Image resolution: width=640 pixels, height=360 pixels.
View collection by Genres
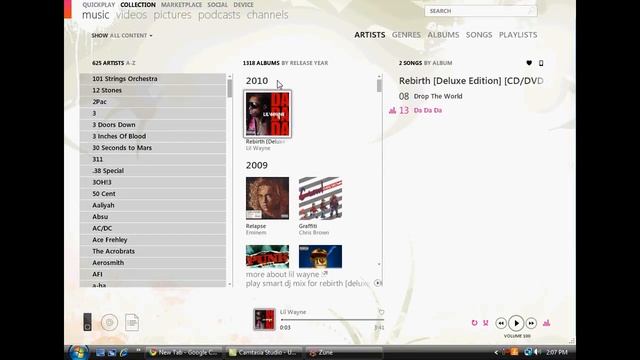[x=406, y=35]
